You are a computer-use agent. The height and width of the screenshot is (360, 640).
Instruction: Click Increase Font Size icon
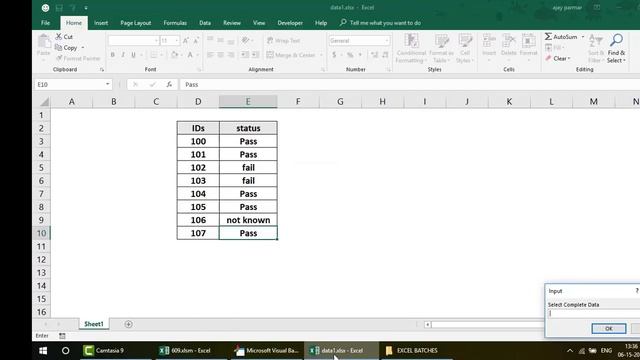tap(186, 40)
